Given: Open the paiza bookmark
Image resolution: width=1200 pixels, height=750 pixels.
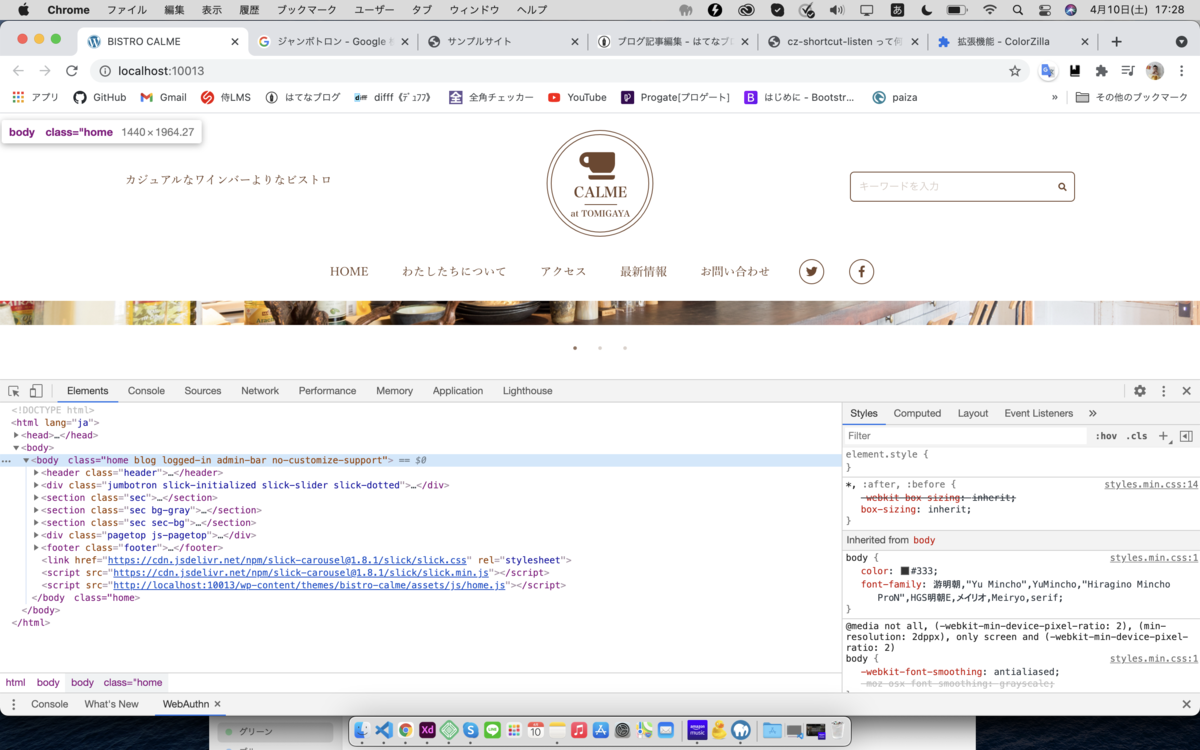Looking at the screenshot, I should click(895, 97).
